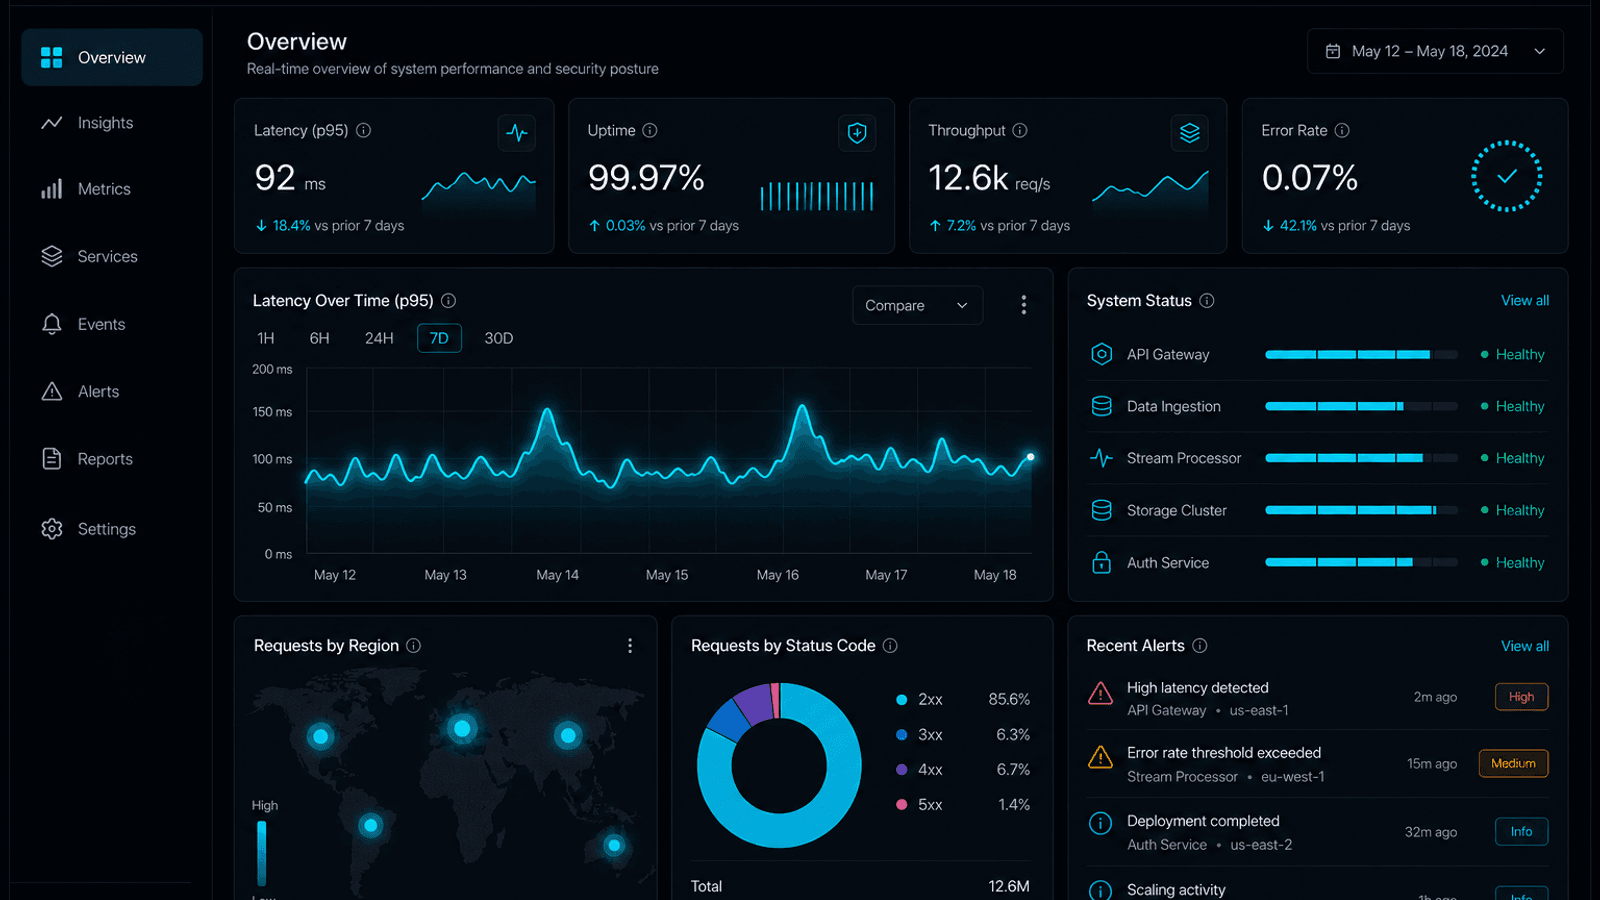Click the Uptime shield icon button
The height and width of the screenshot is (900, 1600).
pyautogui.click(x=857, y=132)
